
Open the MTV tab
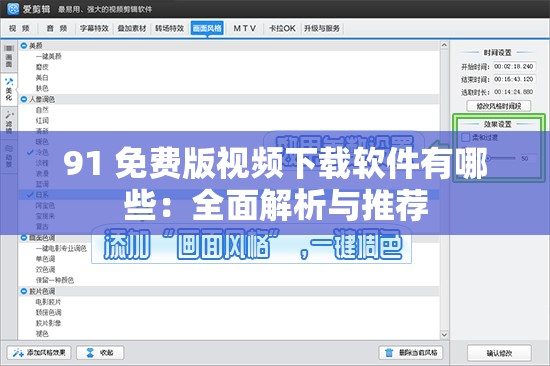tap(244, 28)
